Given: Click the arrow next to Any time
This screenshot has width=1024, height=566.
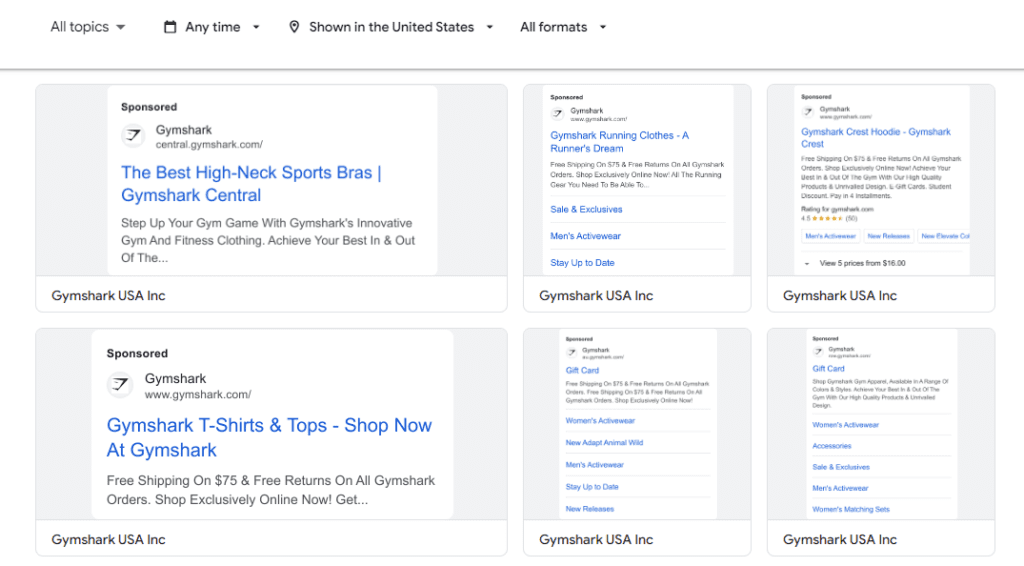Looking at the screenshot, I should click(256, 27).
